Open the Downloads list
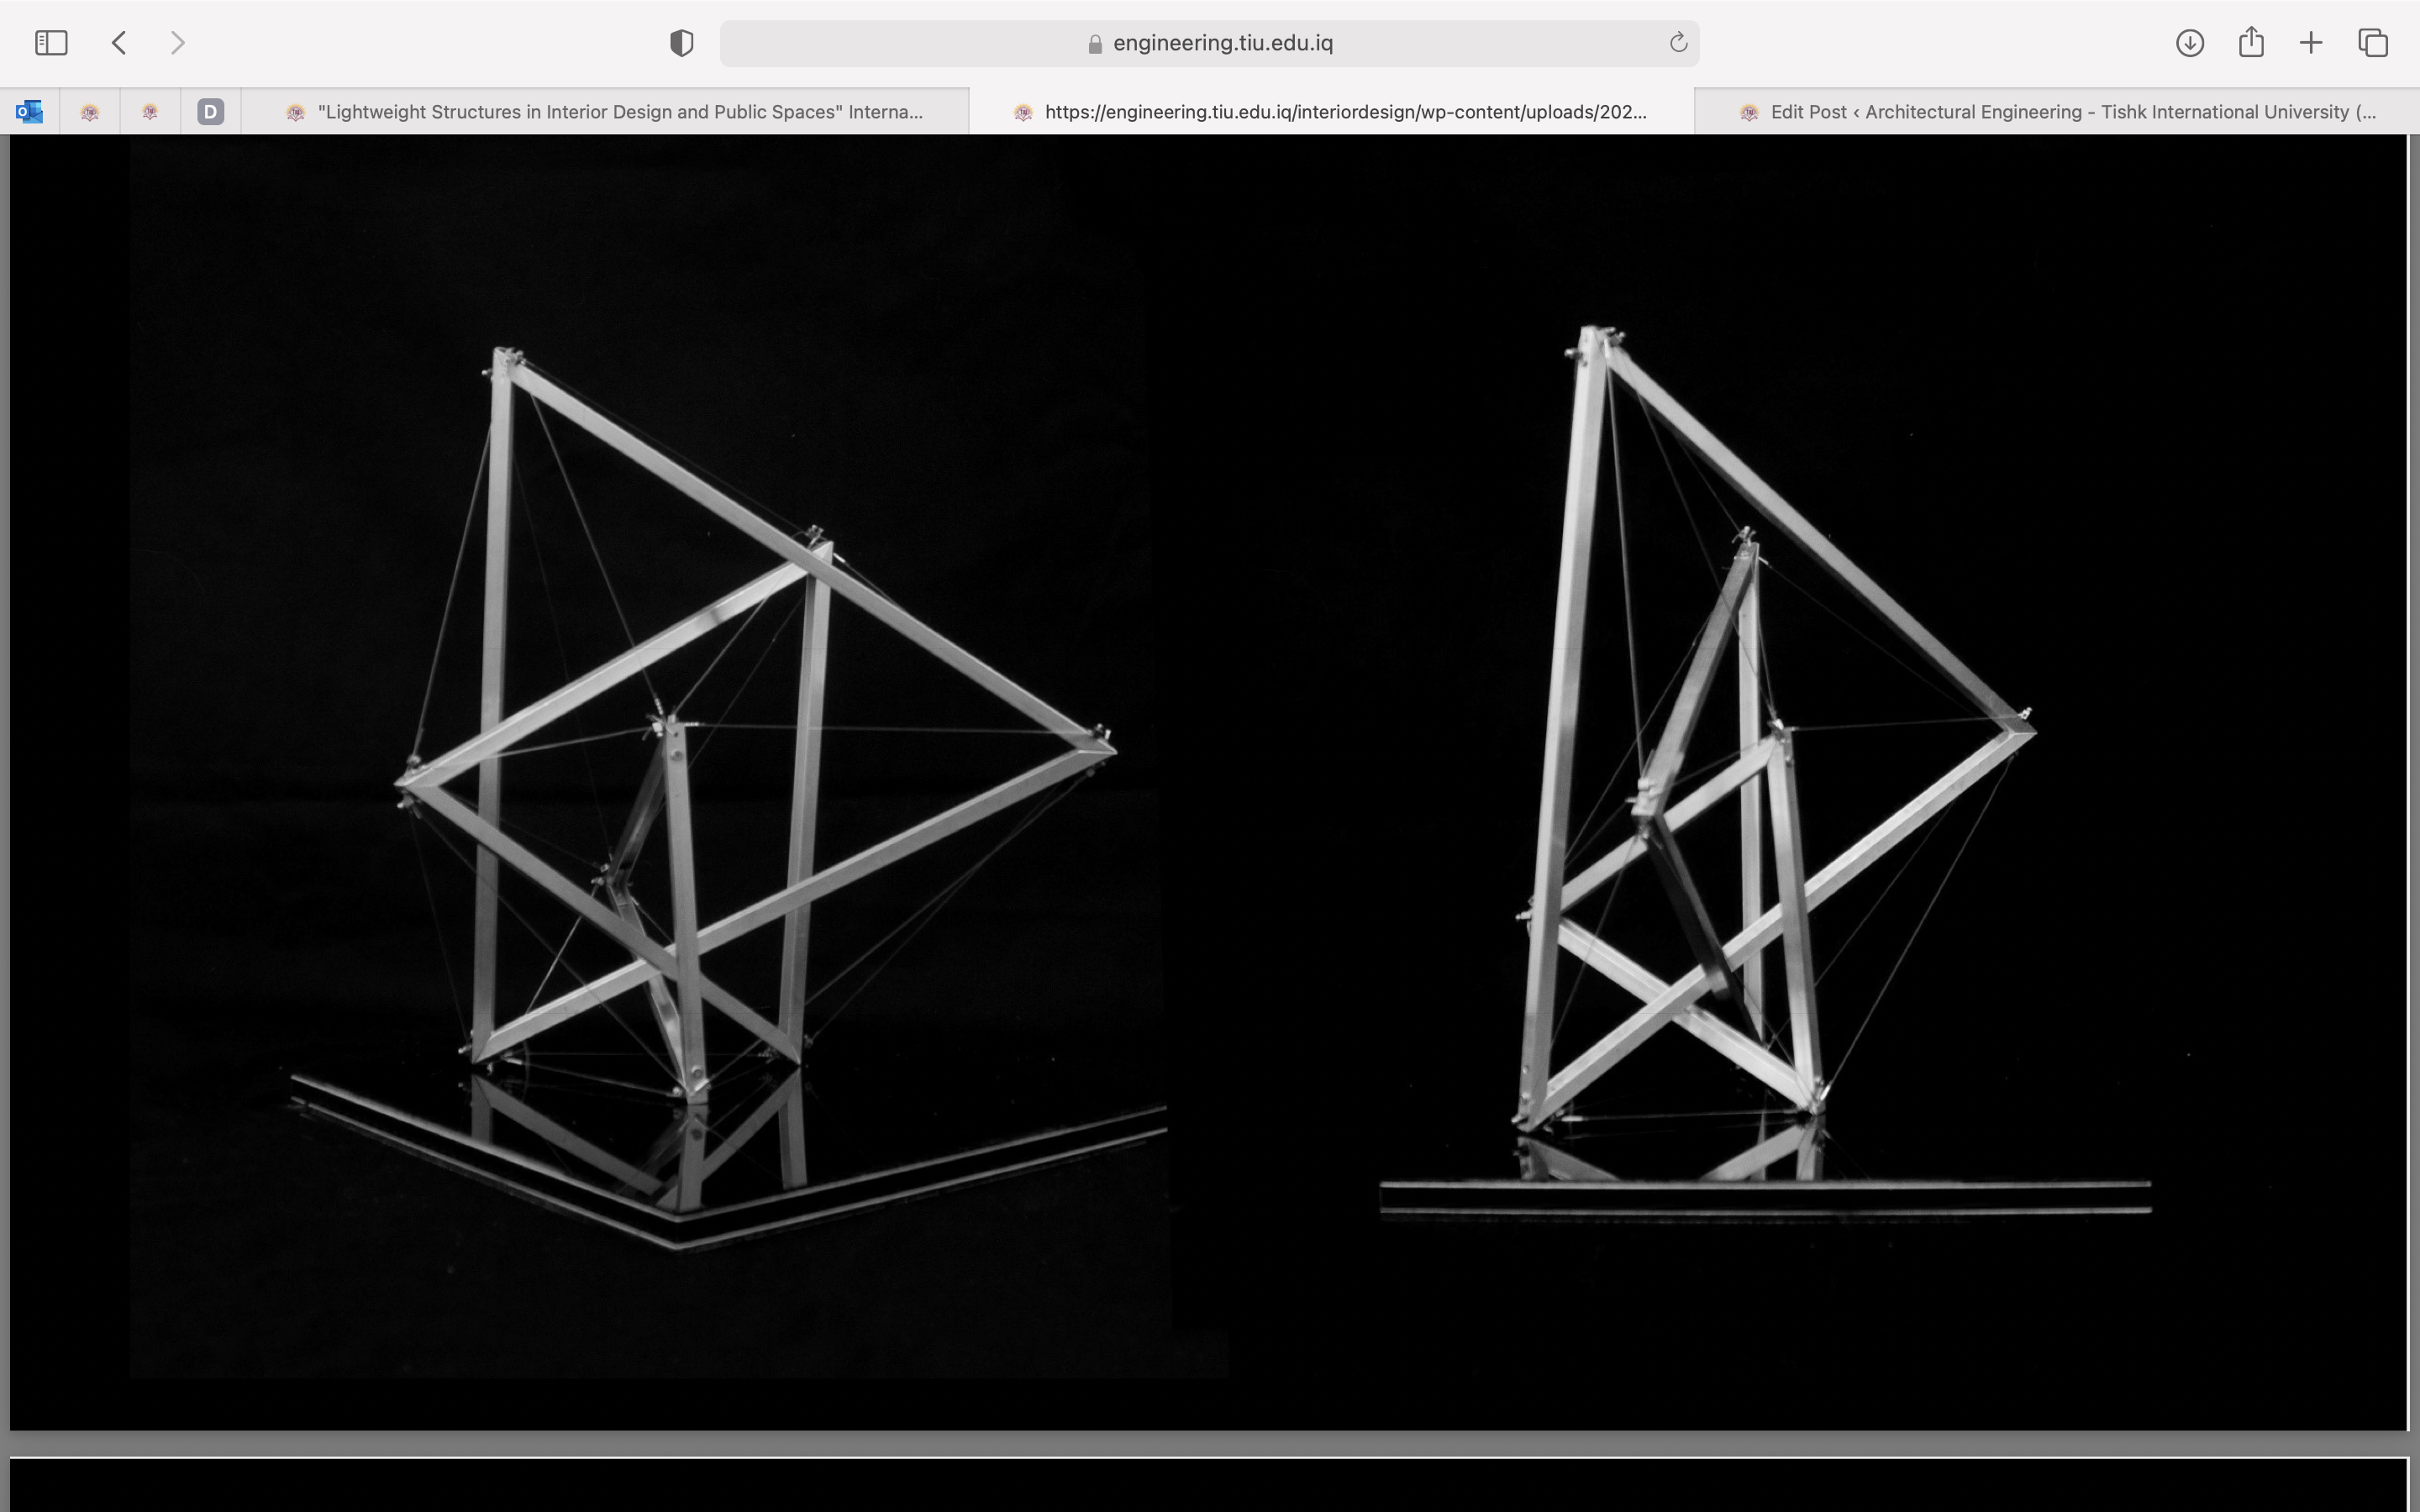 [2190, 43]
